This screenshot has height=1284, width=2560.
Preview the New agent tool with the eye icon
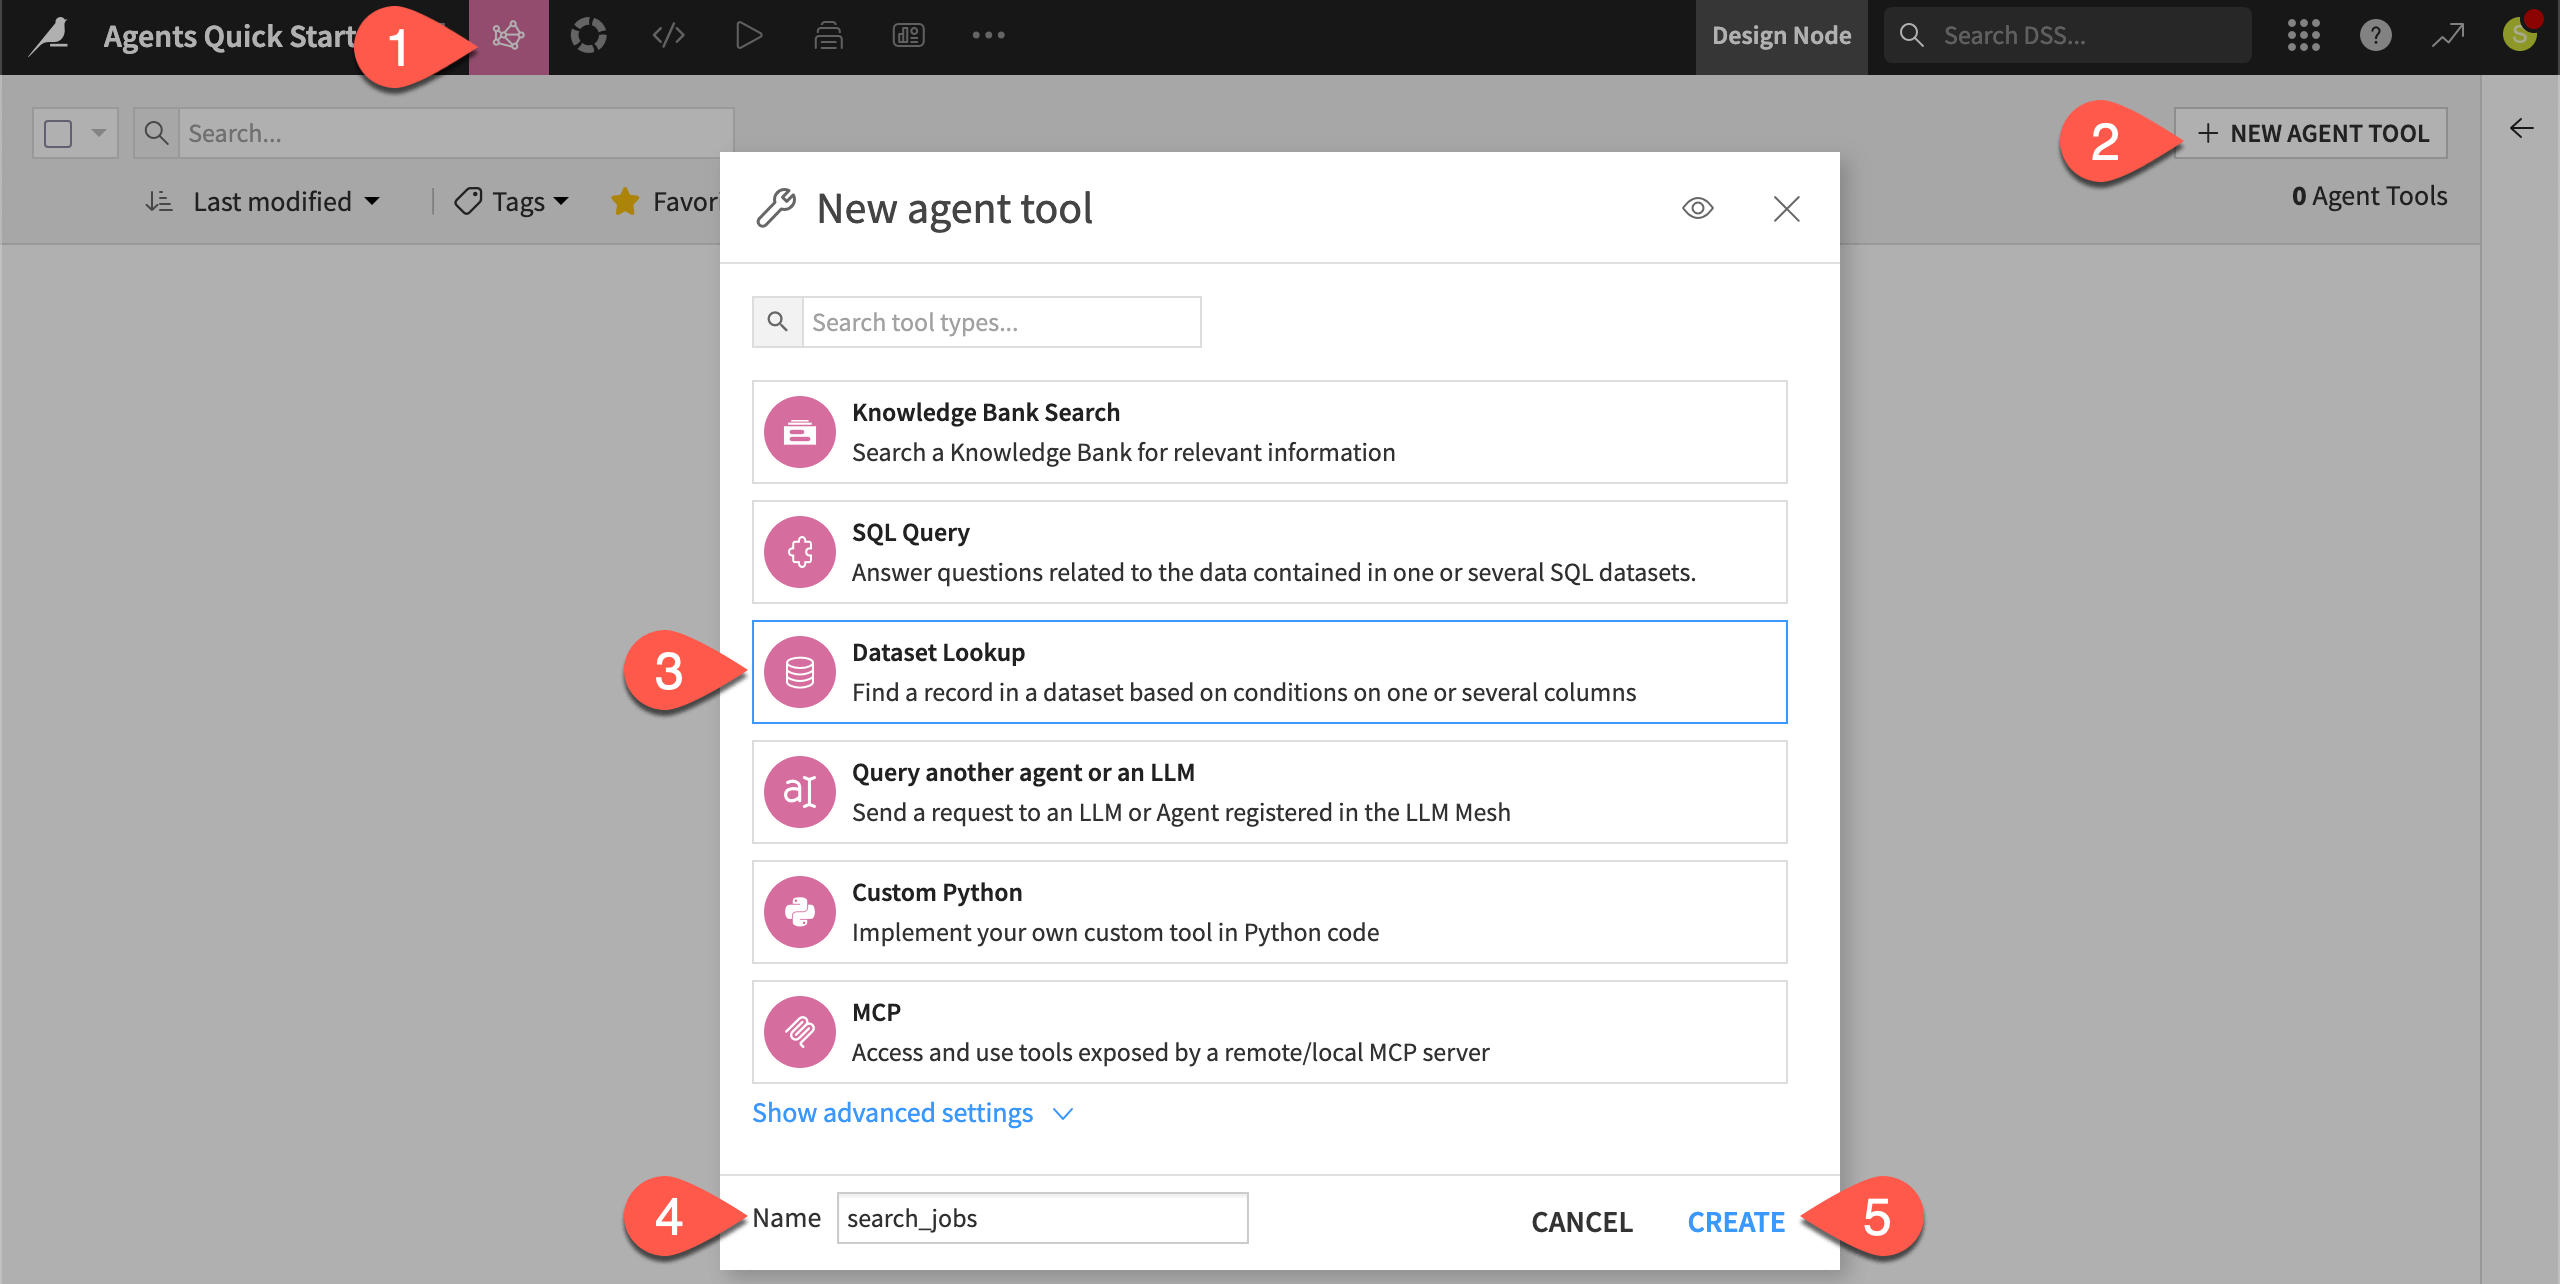click(x=1698, y=208)
